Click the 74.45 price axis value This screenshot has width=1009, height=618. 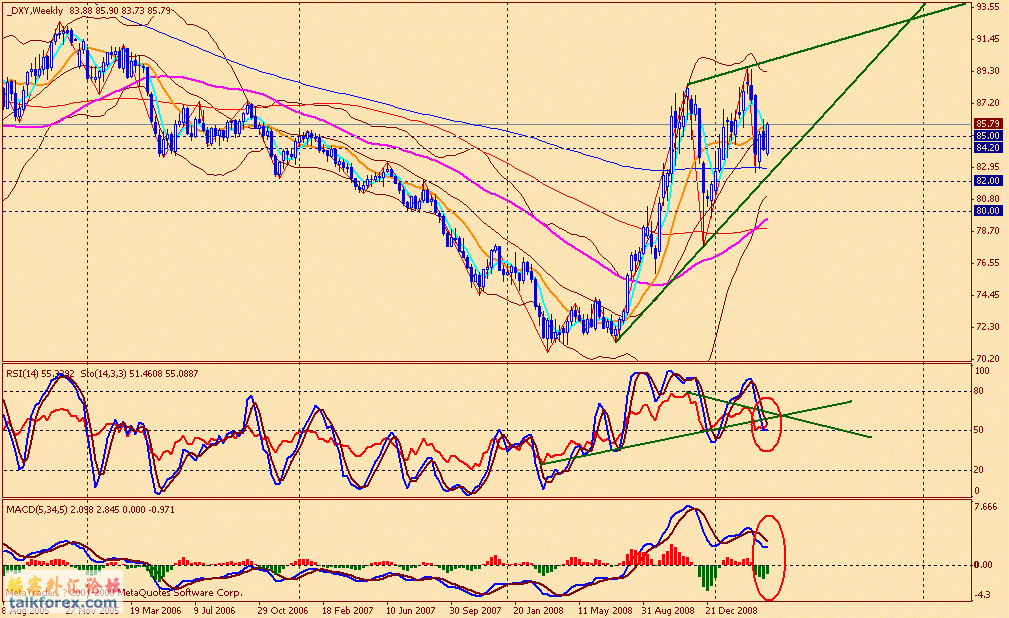[x=988, y=295]
